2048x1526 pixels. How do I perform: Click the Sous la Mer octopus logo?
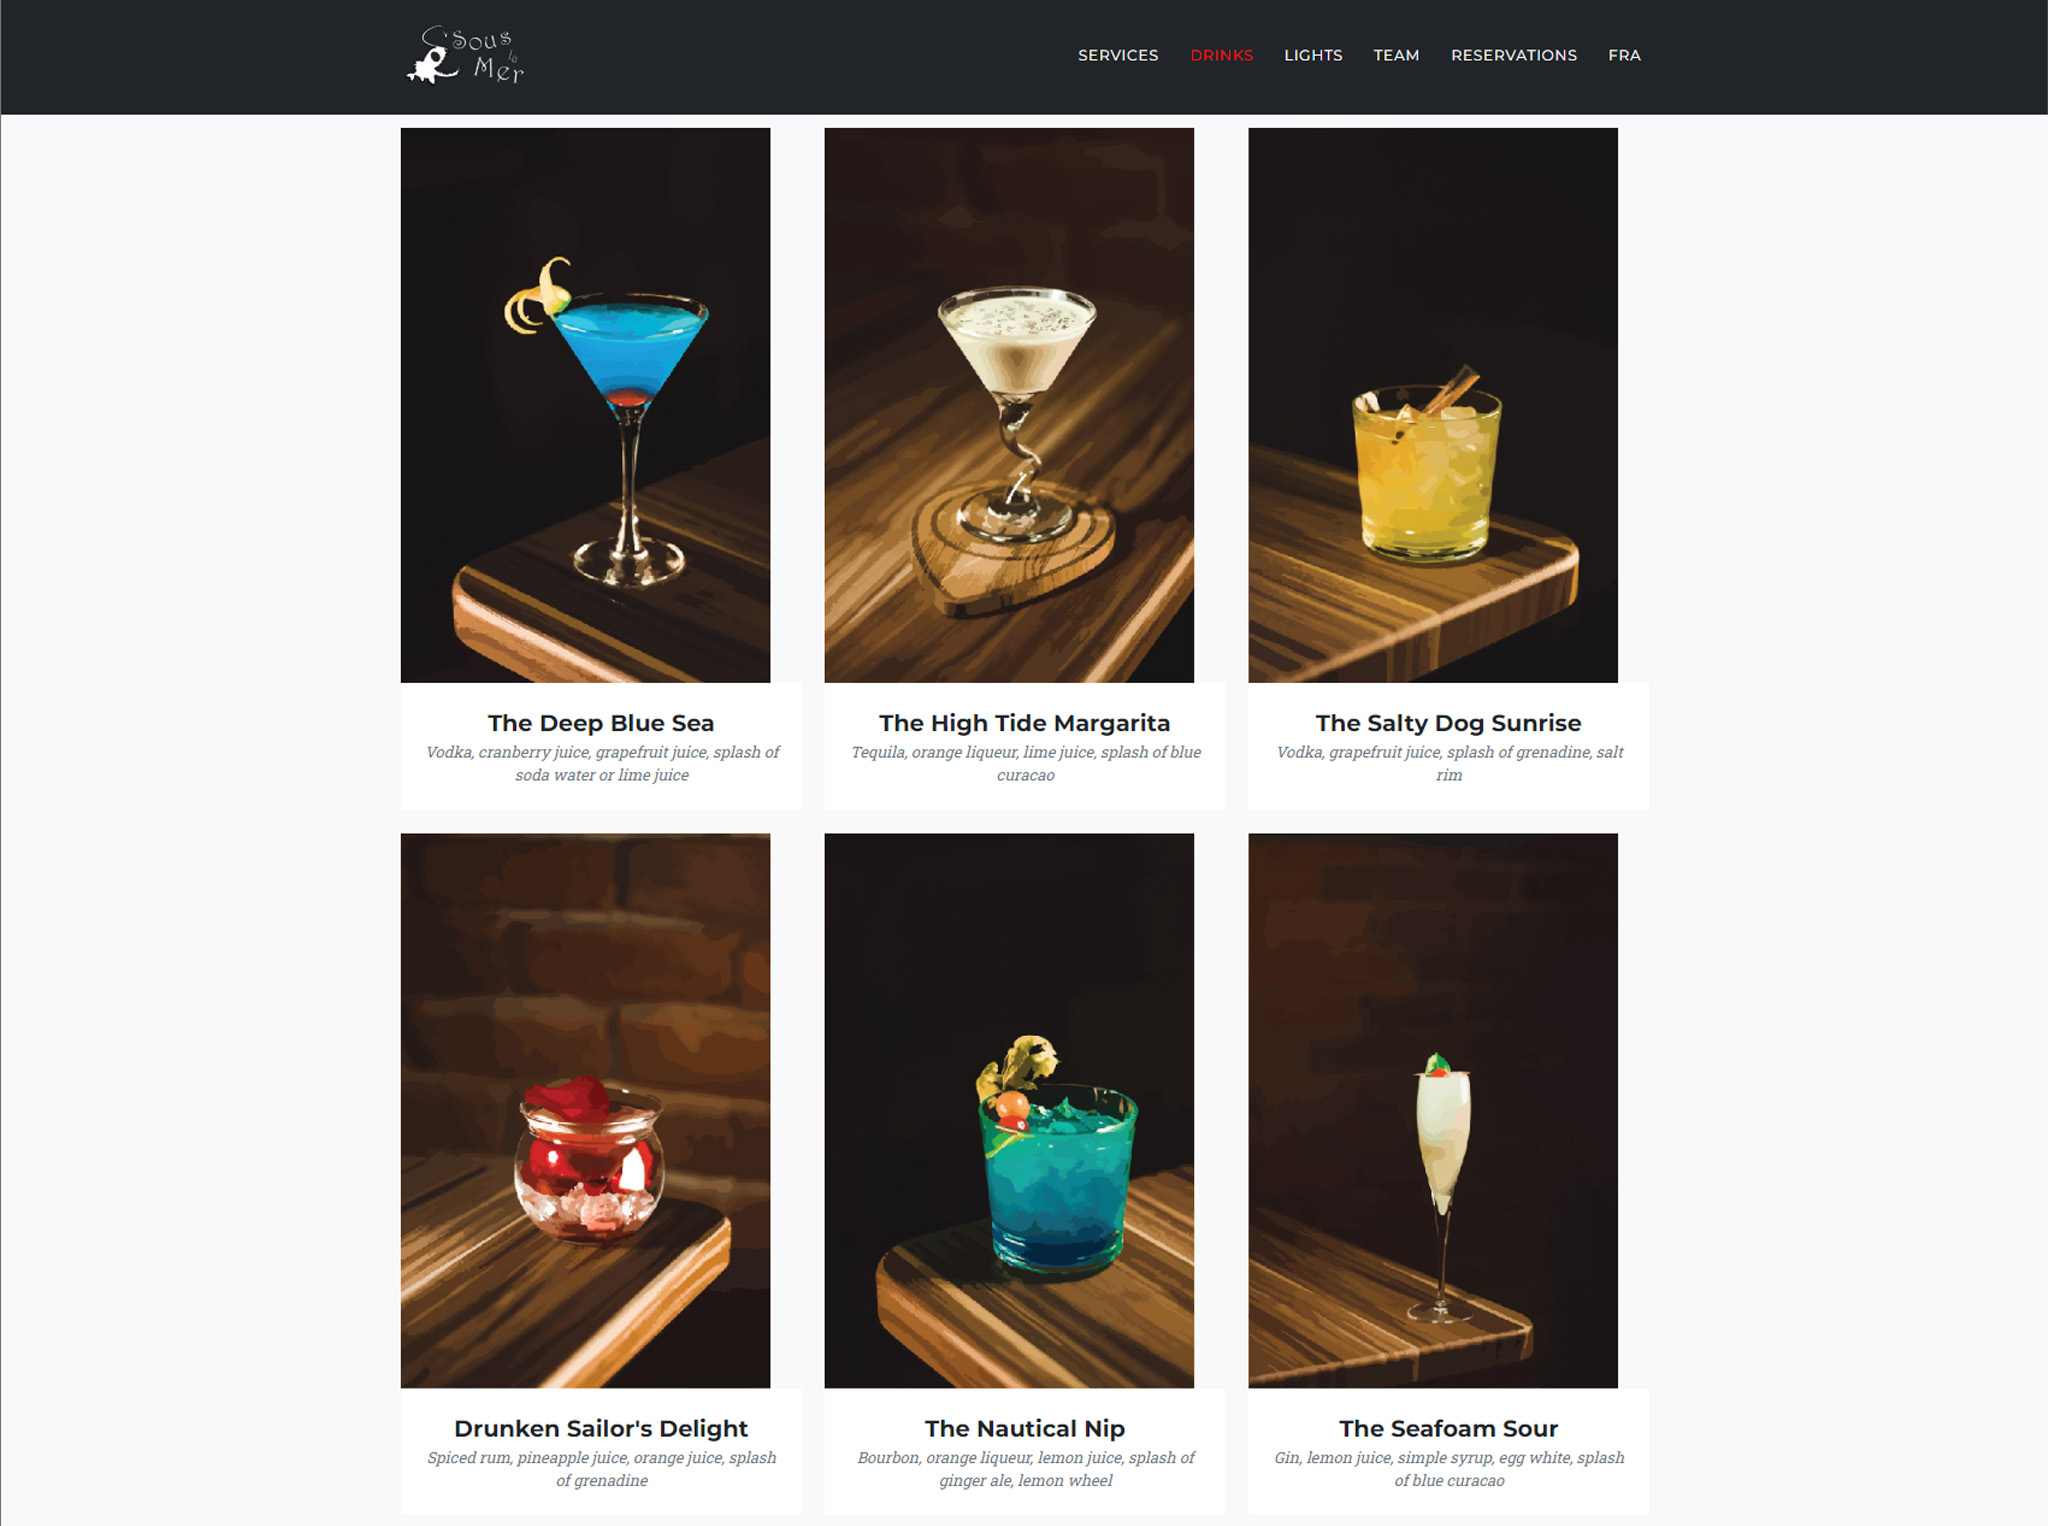(x=465, y=55)
